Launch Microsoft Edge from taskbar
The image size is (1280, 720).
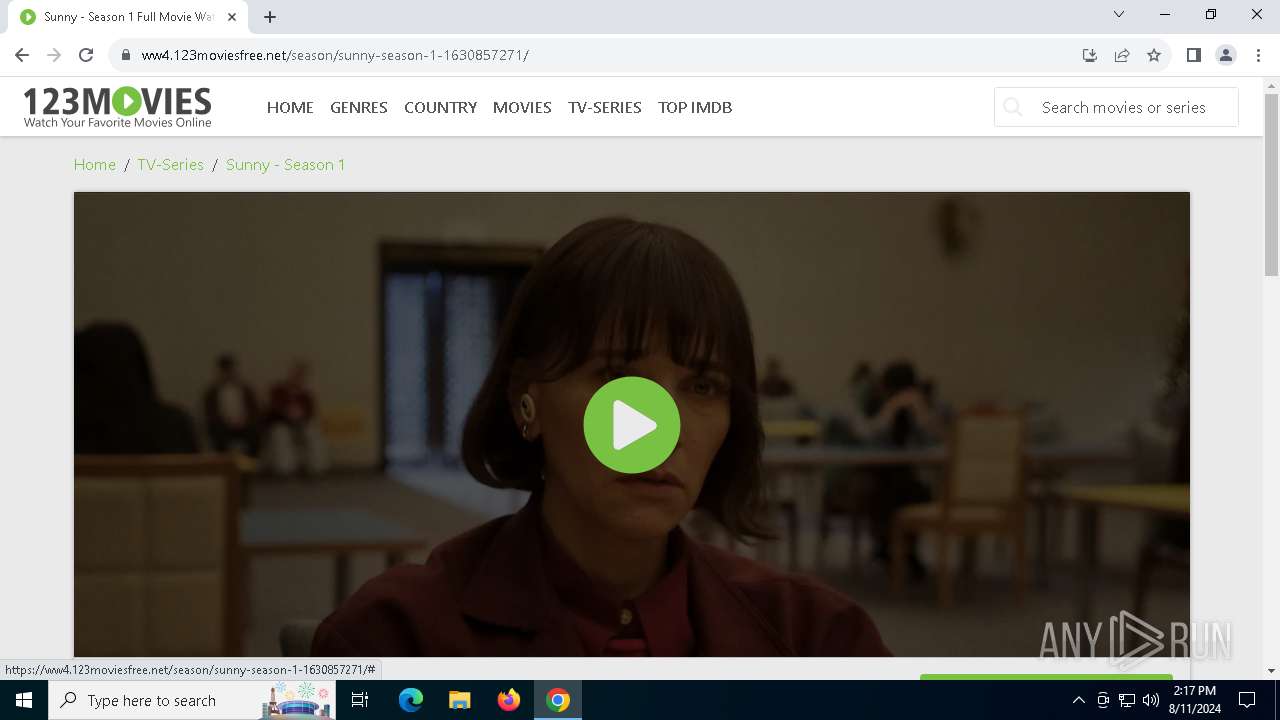click(411, 700)
